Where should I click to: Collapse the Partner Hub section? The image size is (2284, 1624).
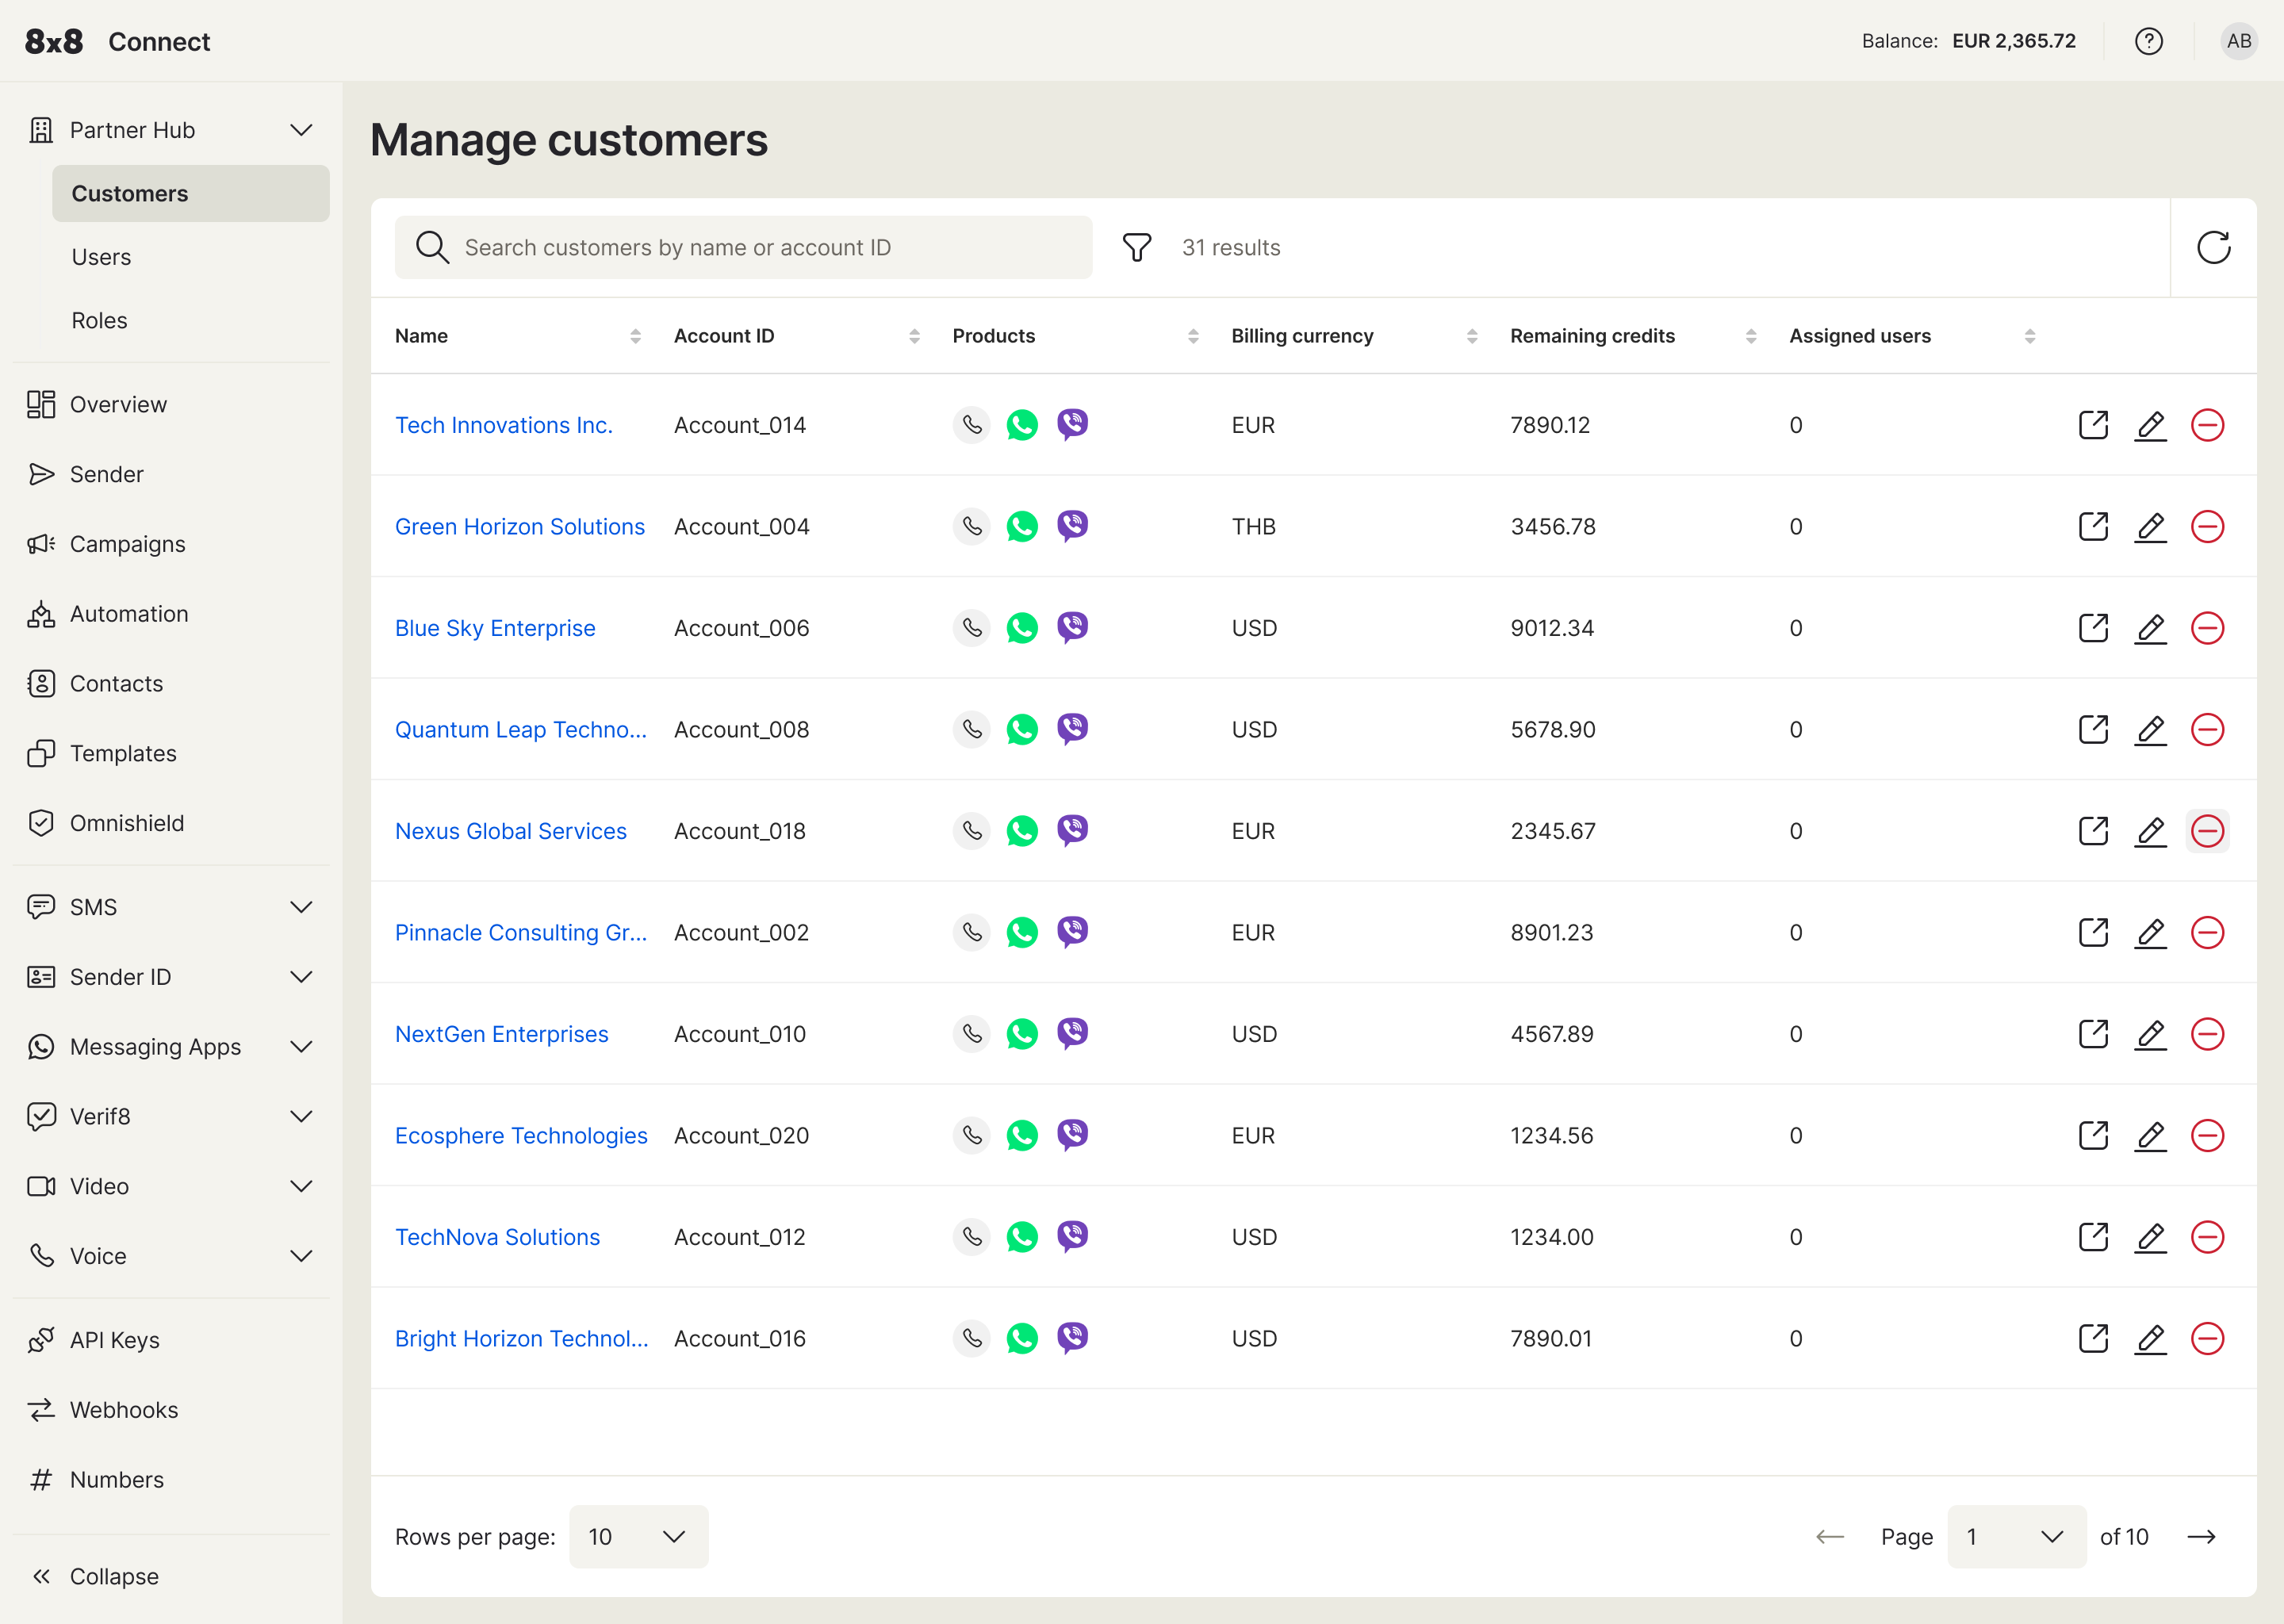301,130
